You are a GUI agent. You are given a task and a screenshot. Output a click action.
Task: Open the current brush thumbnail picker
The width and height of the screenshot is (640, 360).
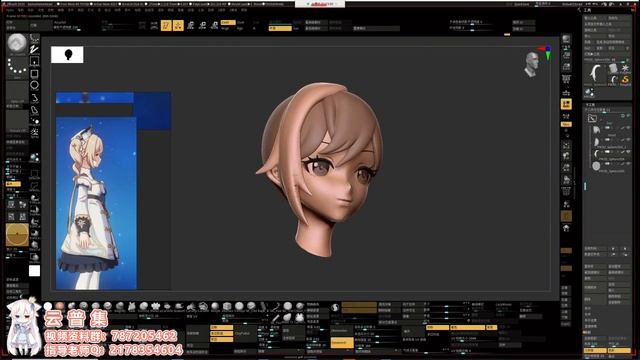pos(17,44)
